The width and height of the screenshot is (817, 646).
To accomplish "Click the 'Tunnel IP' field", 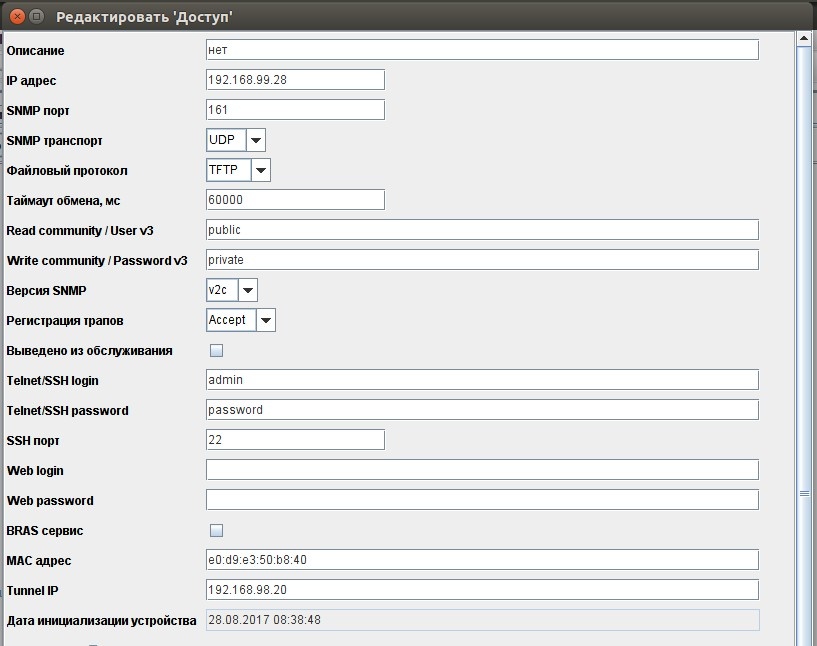I will coord(482,590).
